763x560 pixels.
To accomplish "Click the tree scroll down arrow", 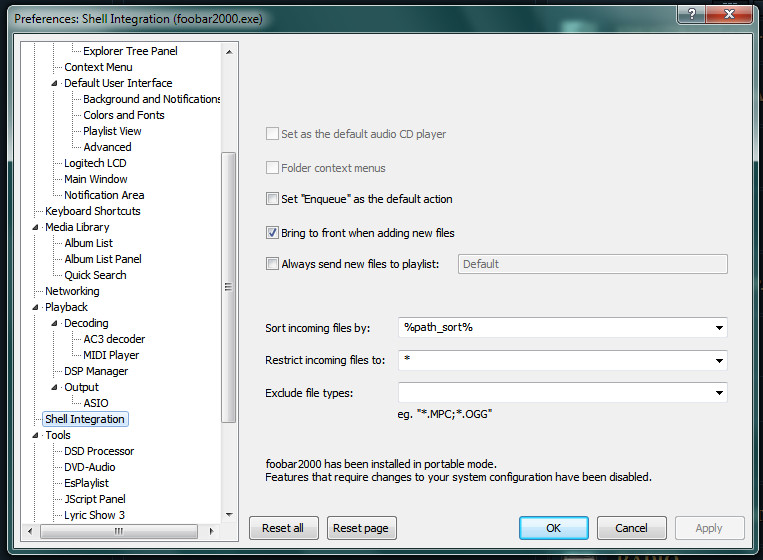I will pyautogui.click(x=229, y=515).
